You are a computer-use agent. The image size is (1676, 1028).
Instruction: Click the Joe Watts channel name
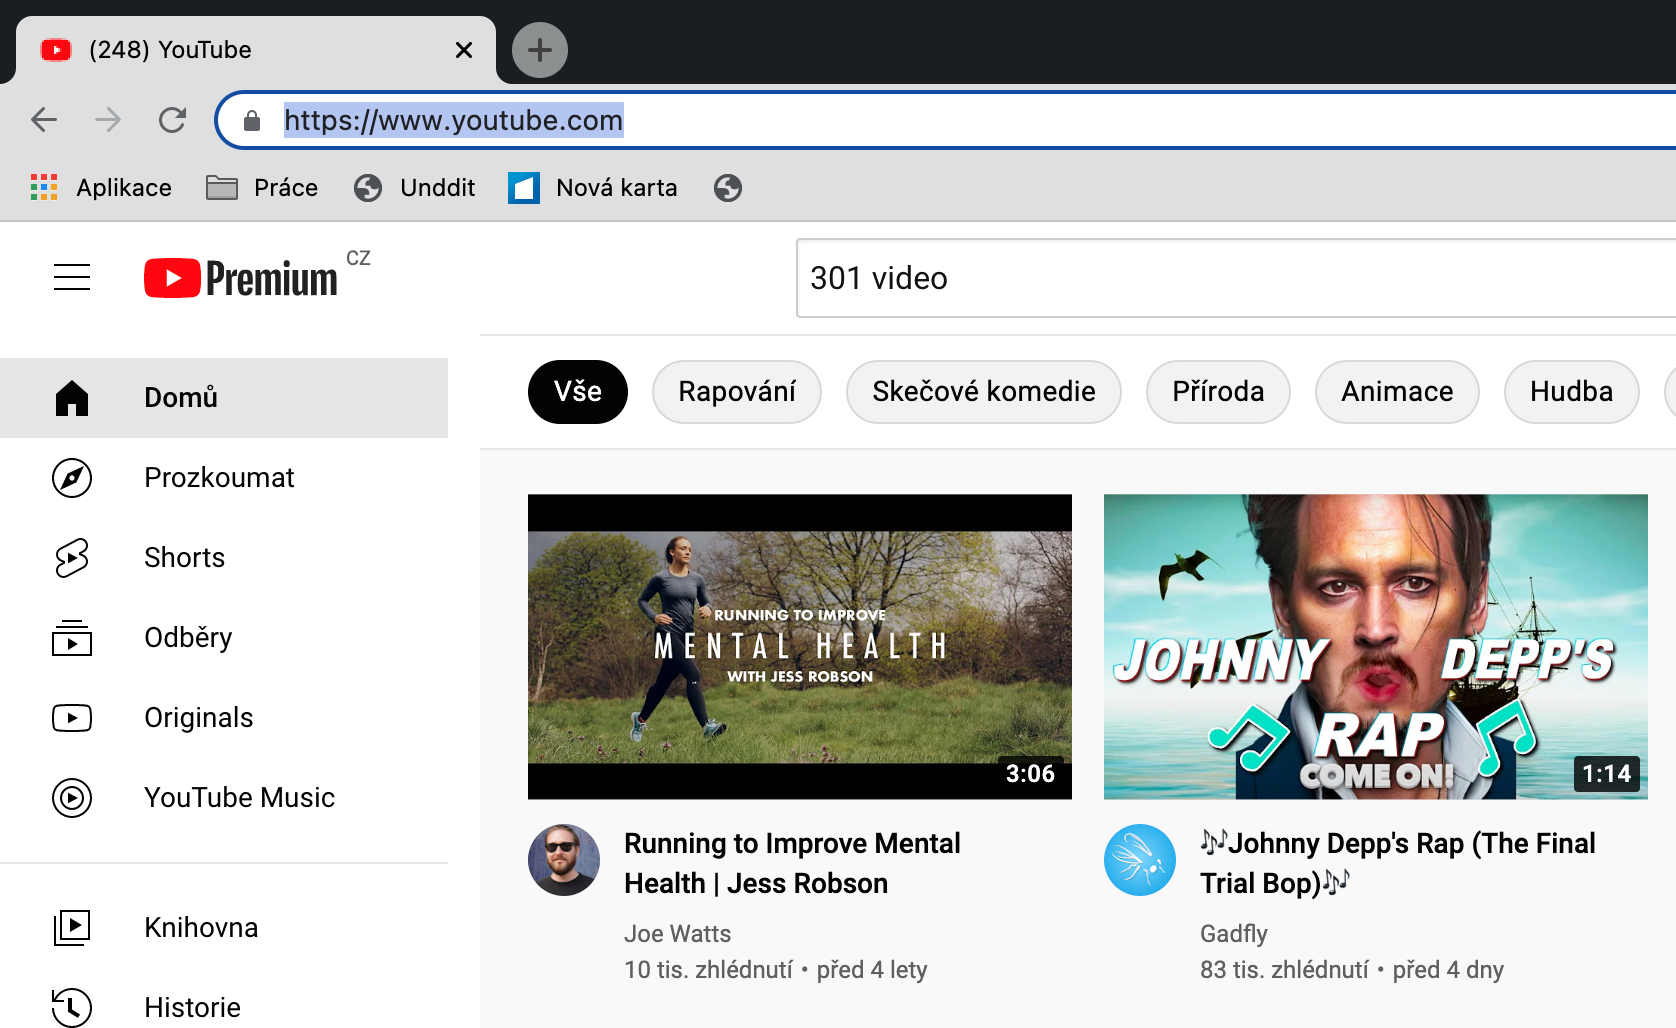pos(677,934)
